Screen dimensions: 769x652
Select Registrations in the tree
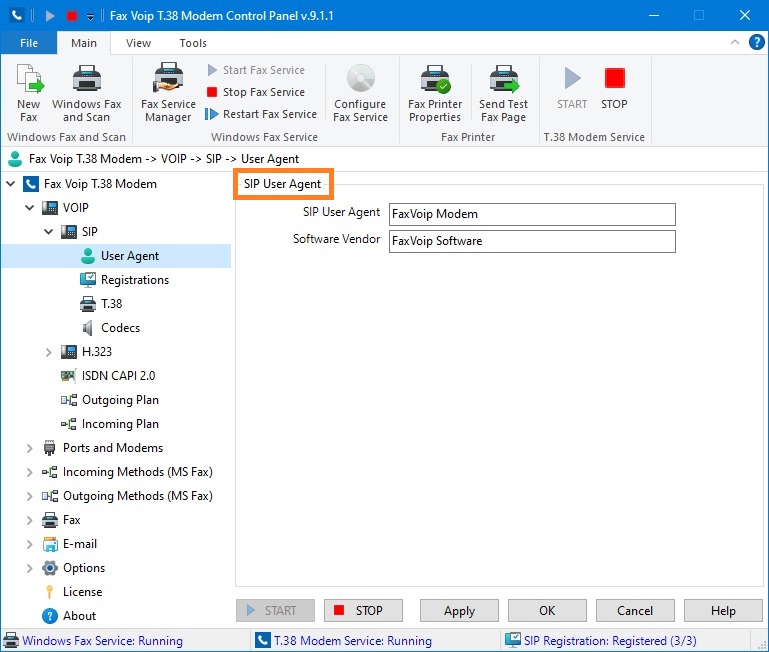click(x=135, y=280)
